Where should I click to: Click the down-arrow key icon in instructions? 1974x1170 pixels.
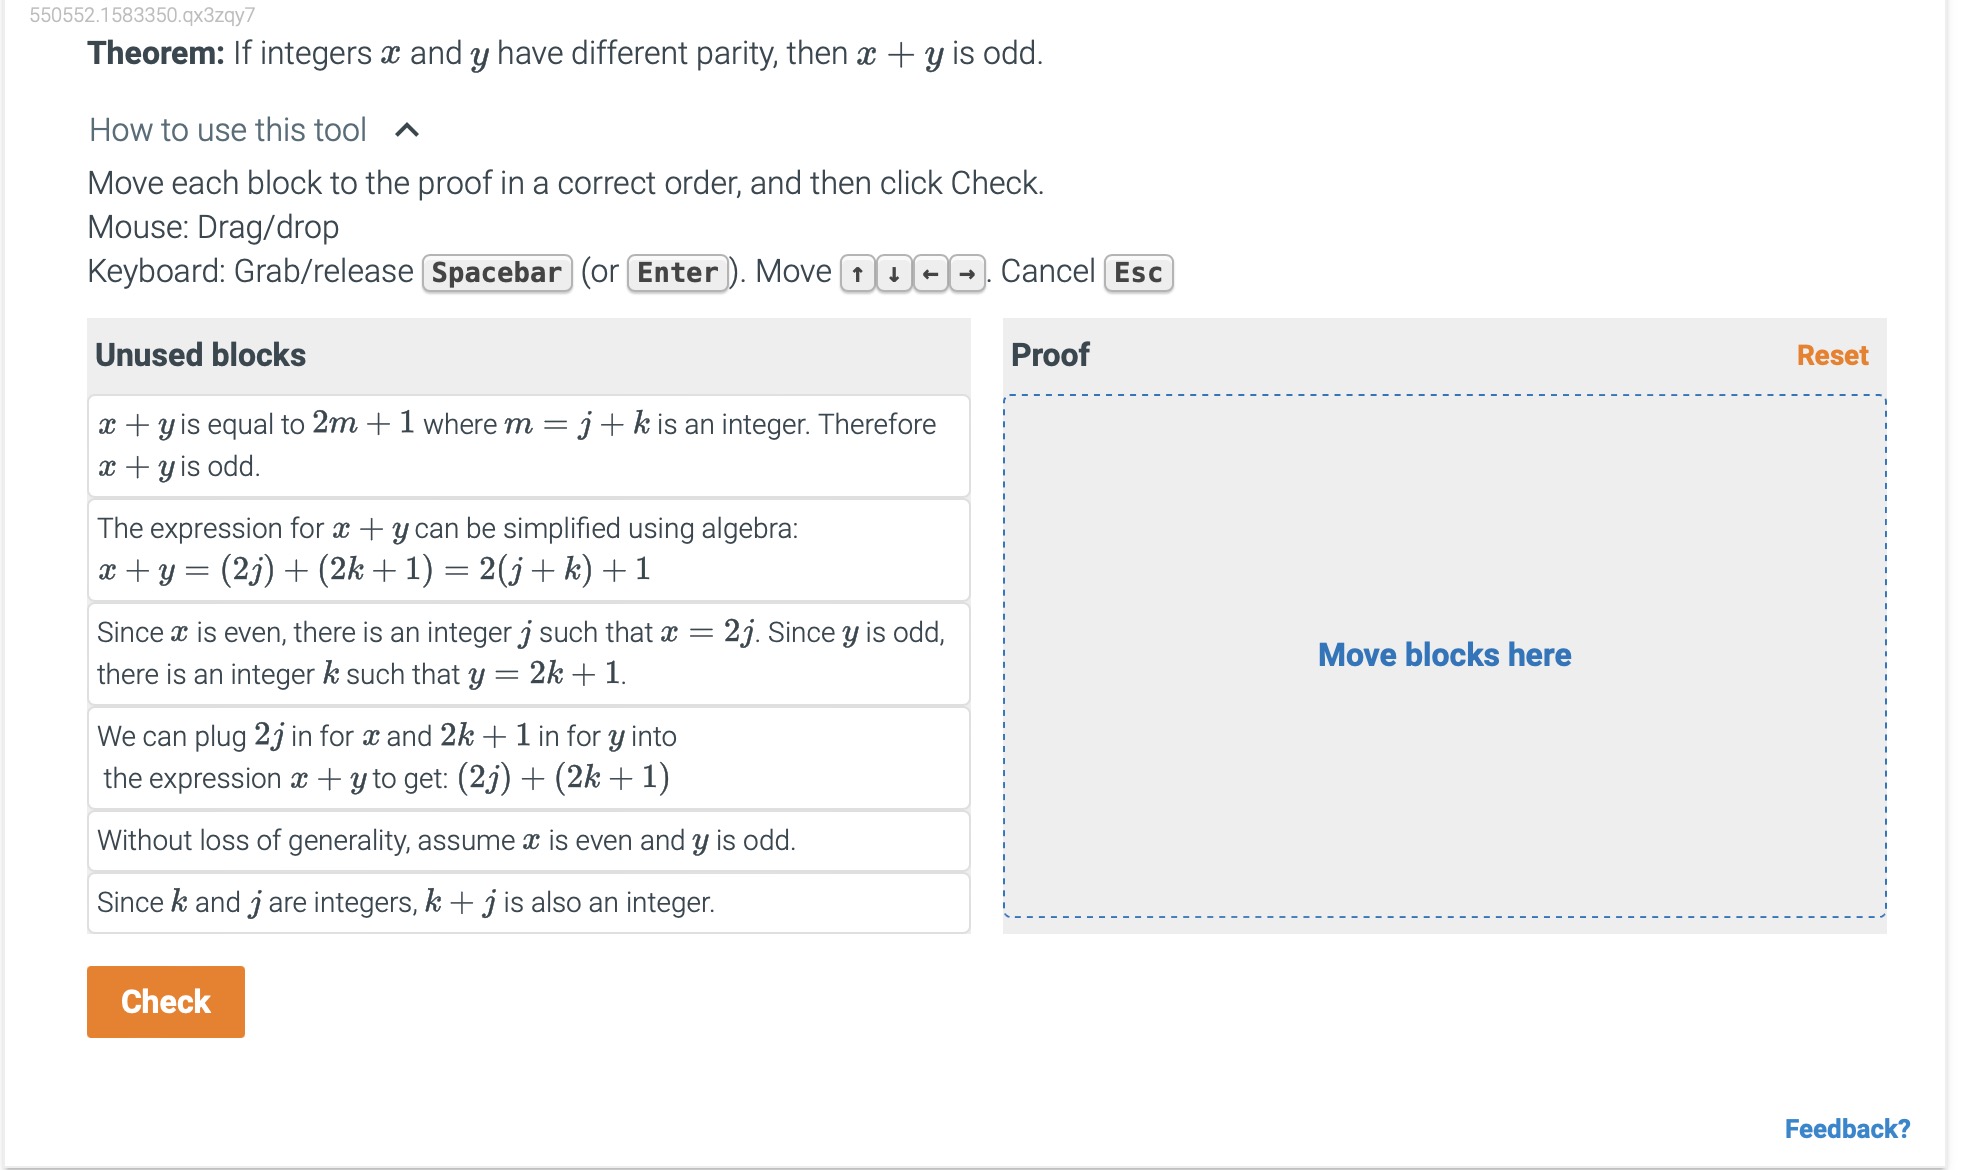[x=894, y=273]
